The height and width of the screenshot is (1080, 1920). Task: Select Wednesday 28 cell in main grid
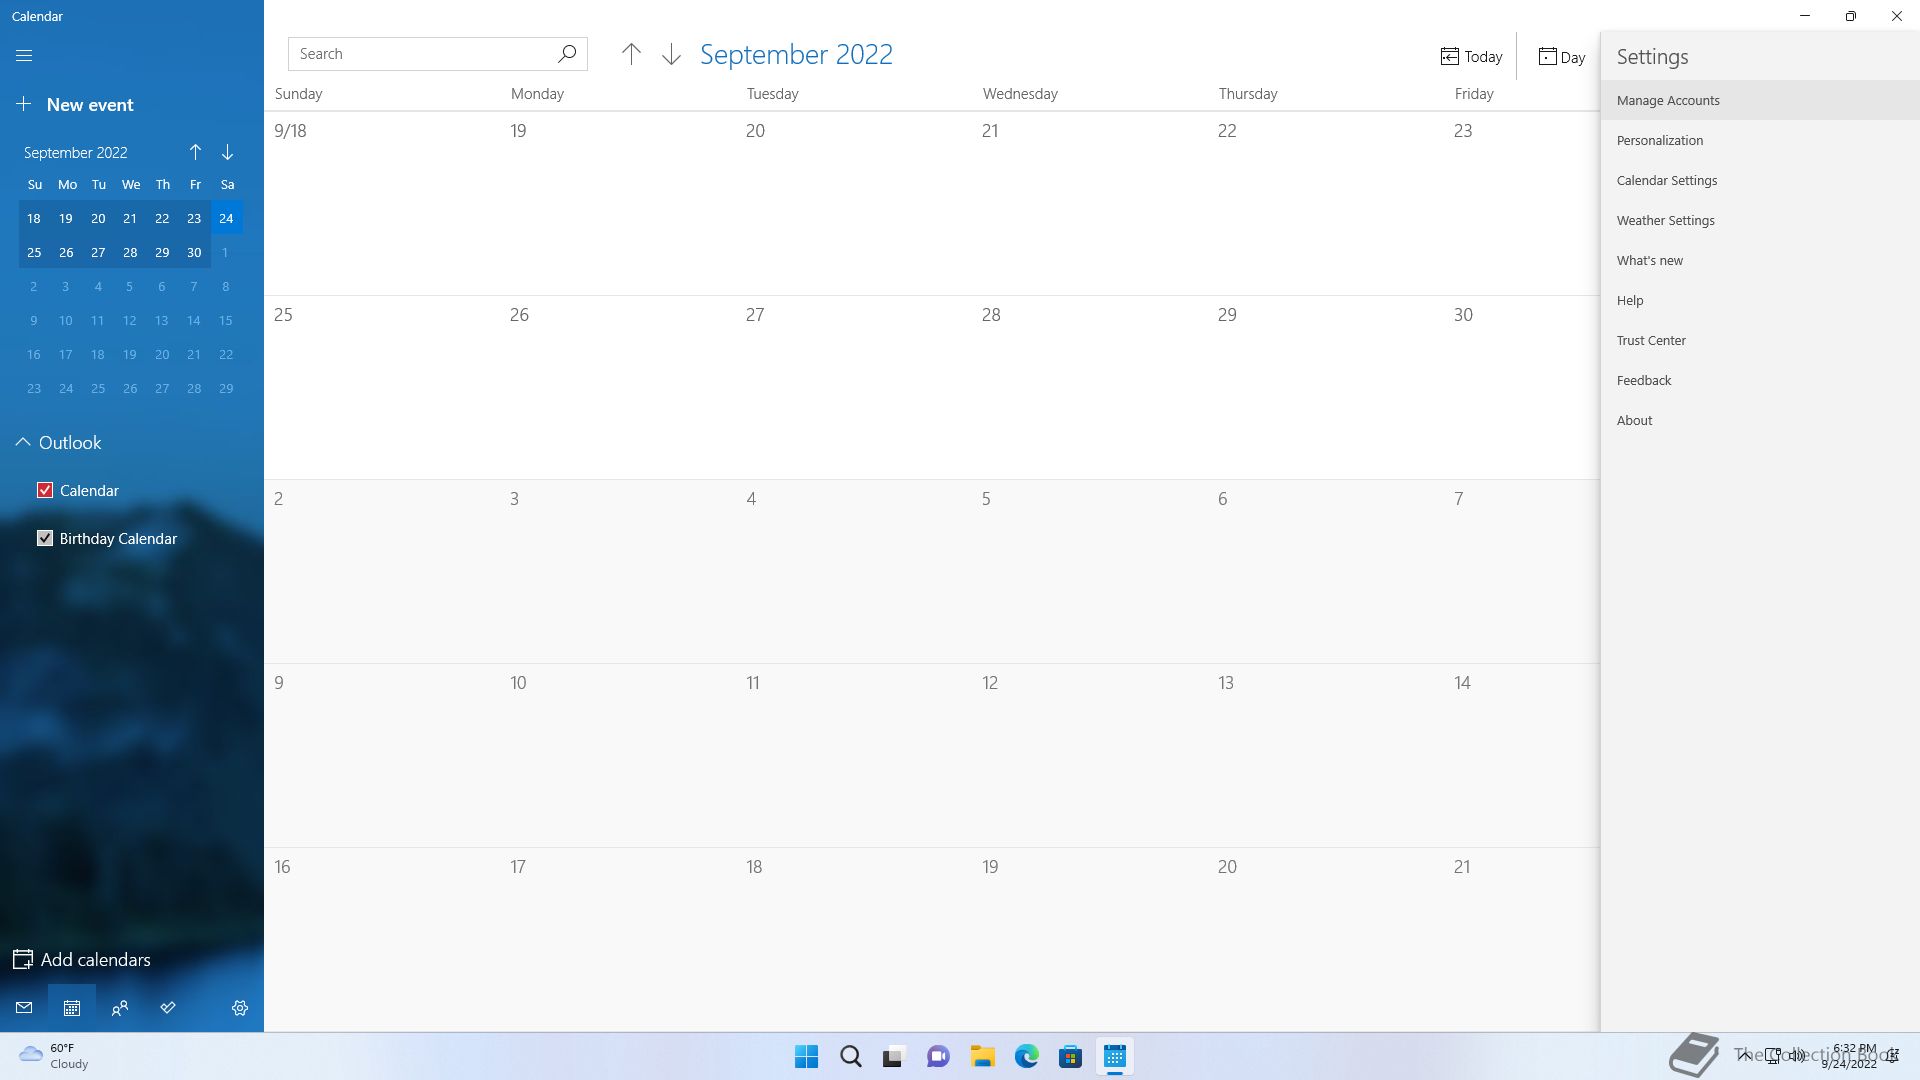tap(1090, 388)
